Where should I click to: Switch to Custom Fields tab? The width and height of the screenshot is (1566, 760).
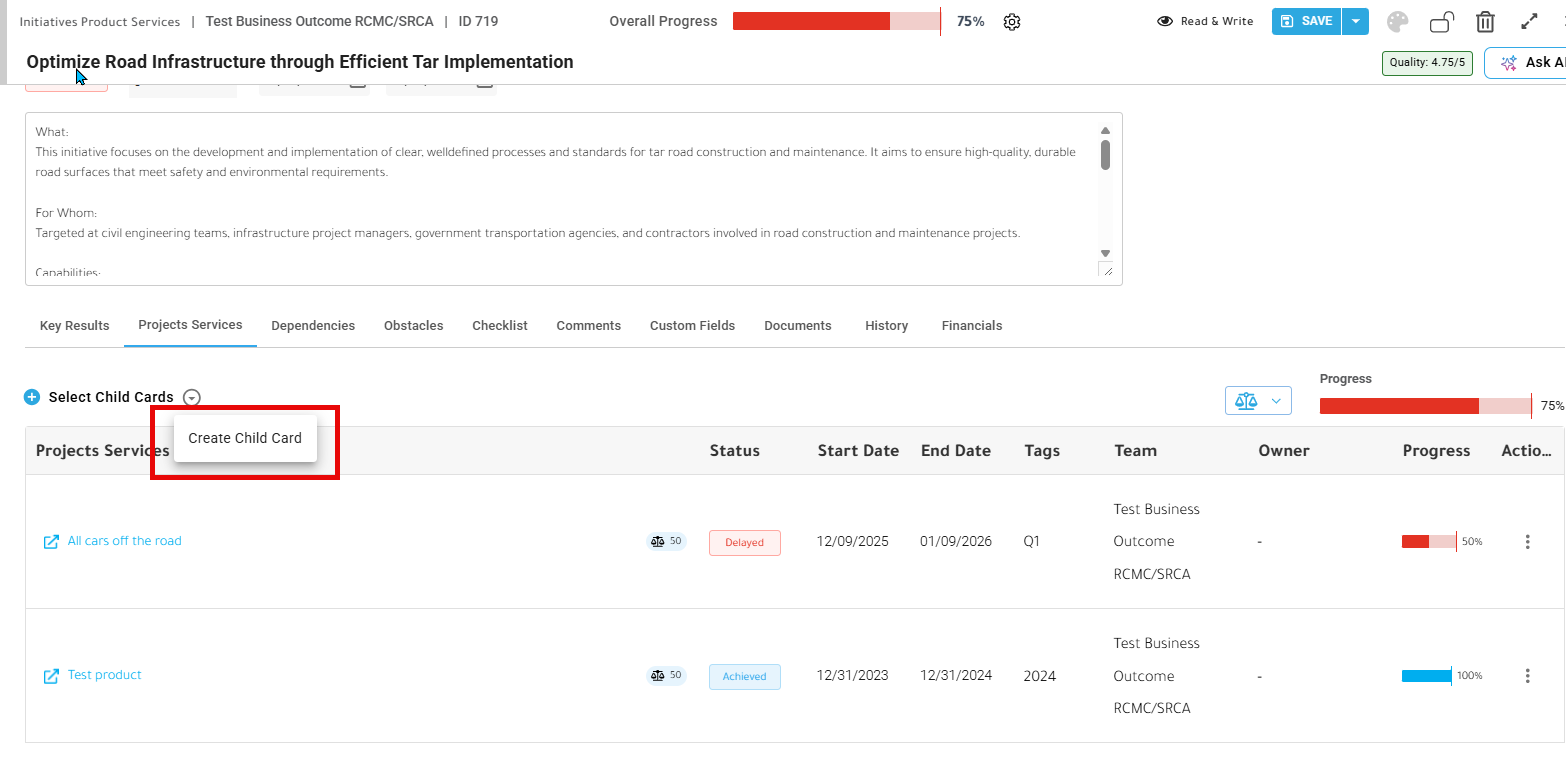[x=692, y=326]
